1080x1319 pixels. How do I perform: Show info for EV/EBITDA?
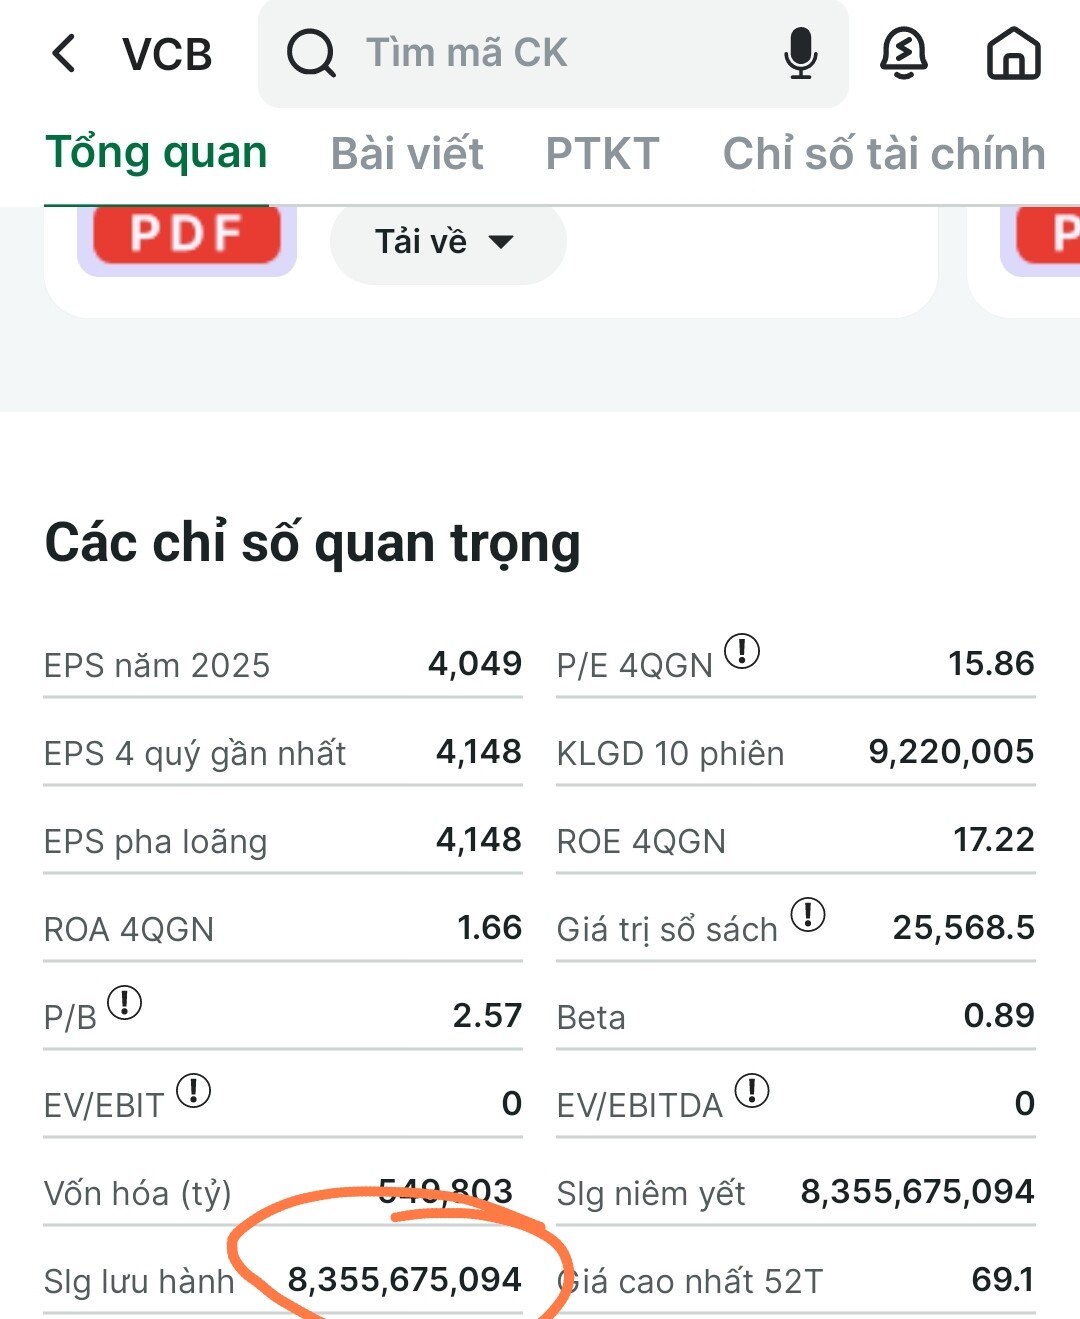point(752,1090)
